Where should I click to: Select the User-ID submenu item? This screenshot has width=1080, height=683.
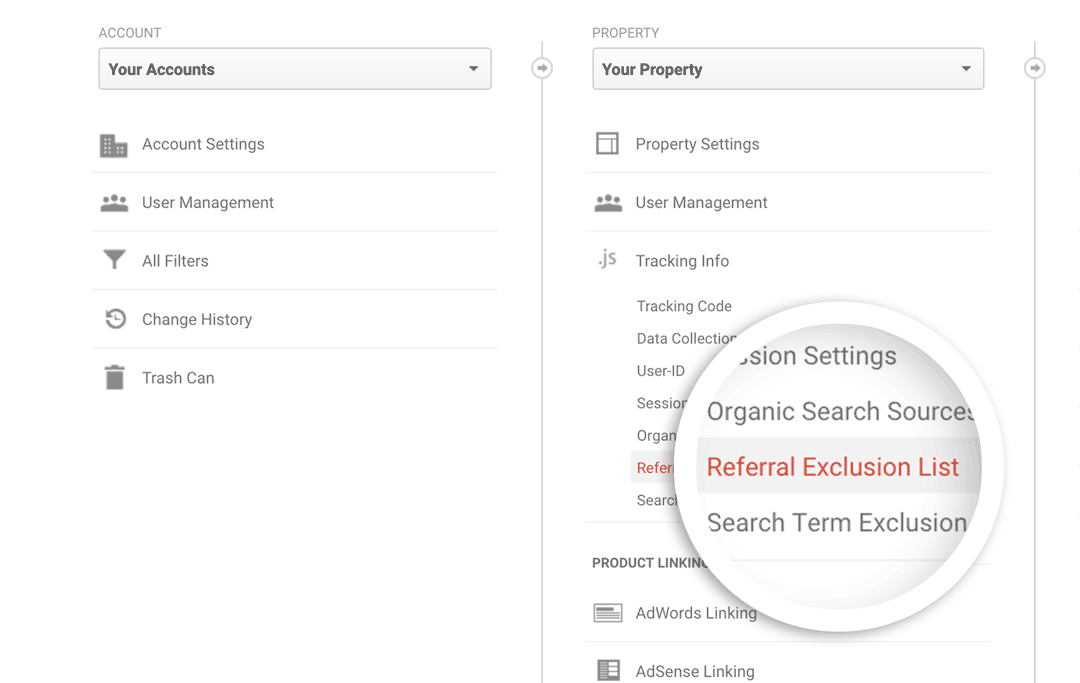point(661,370)
